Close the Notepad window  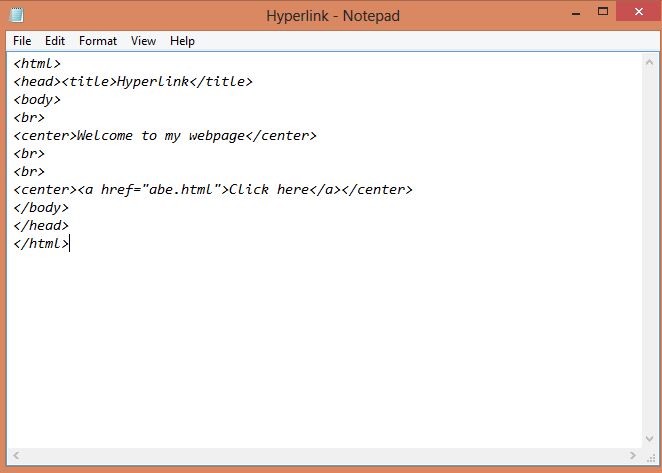click(639, 11)
